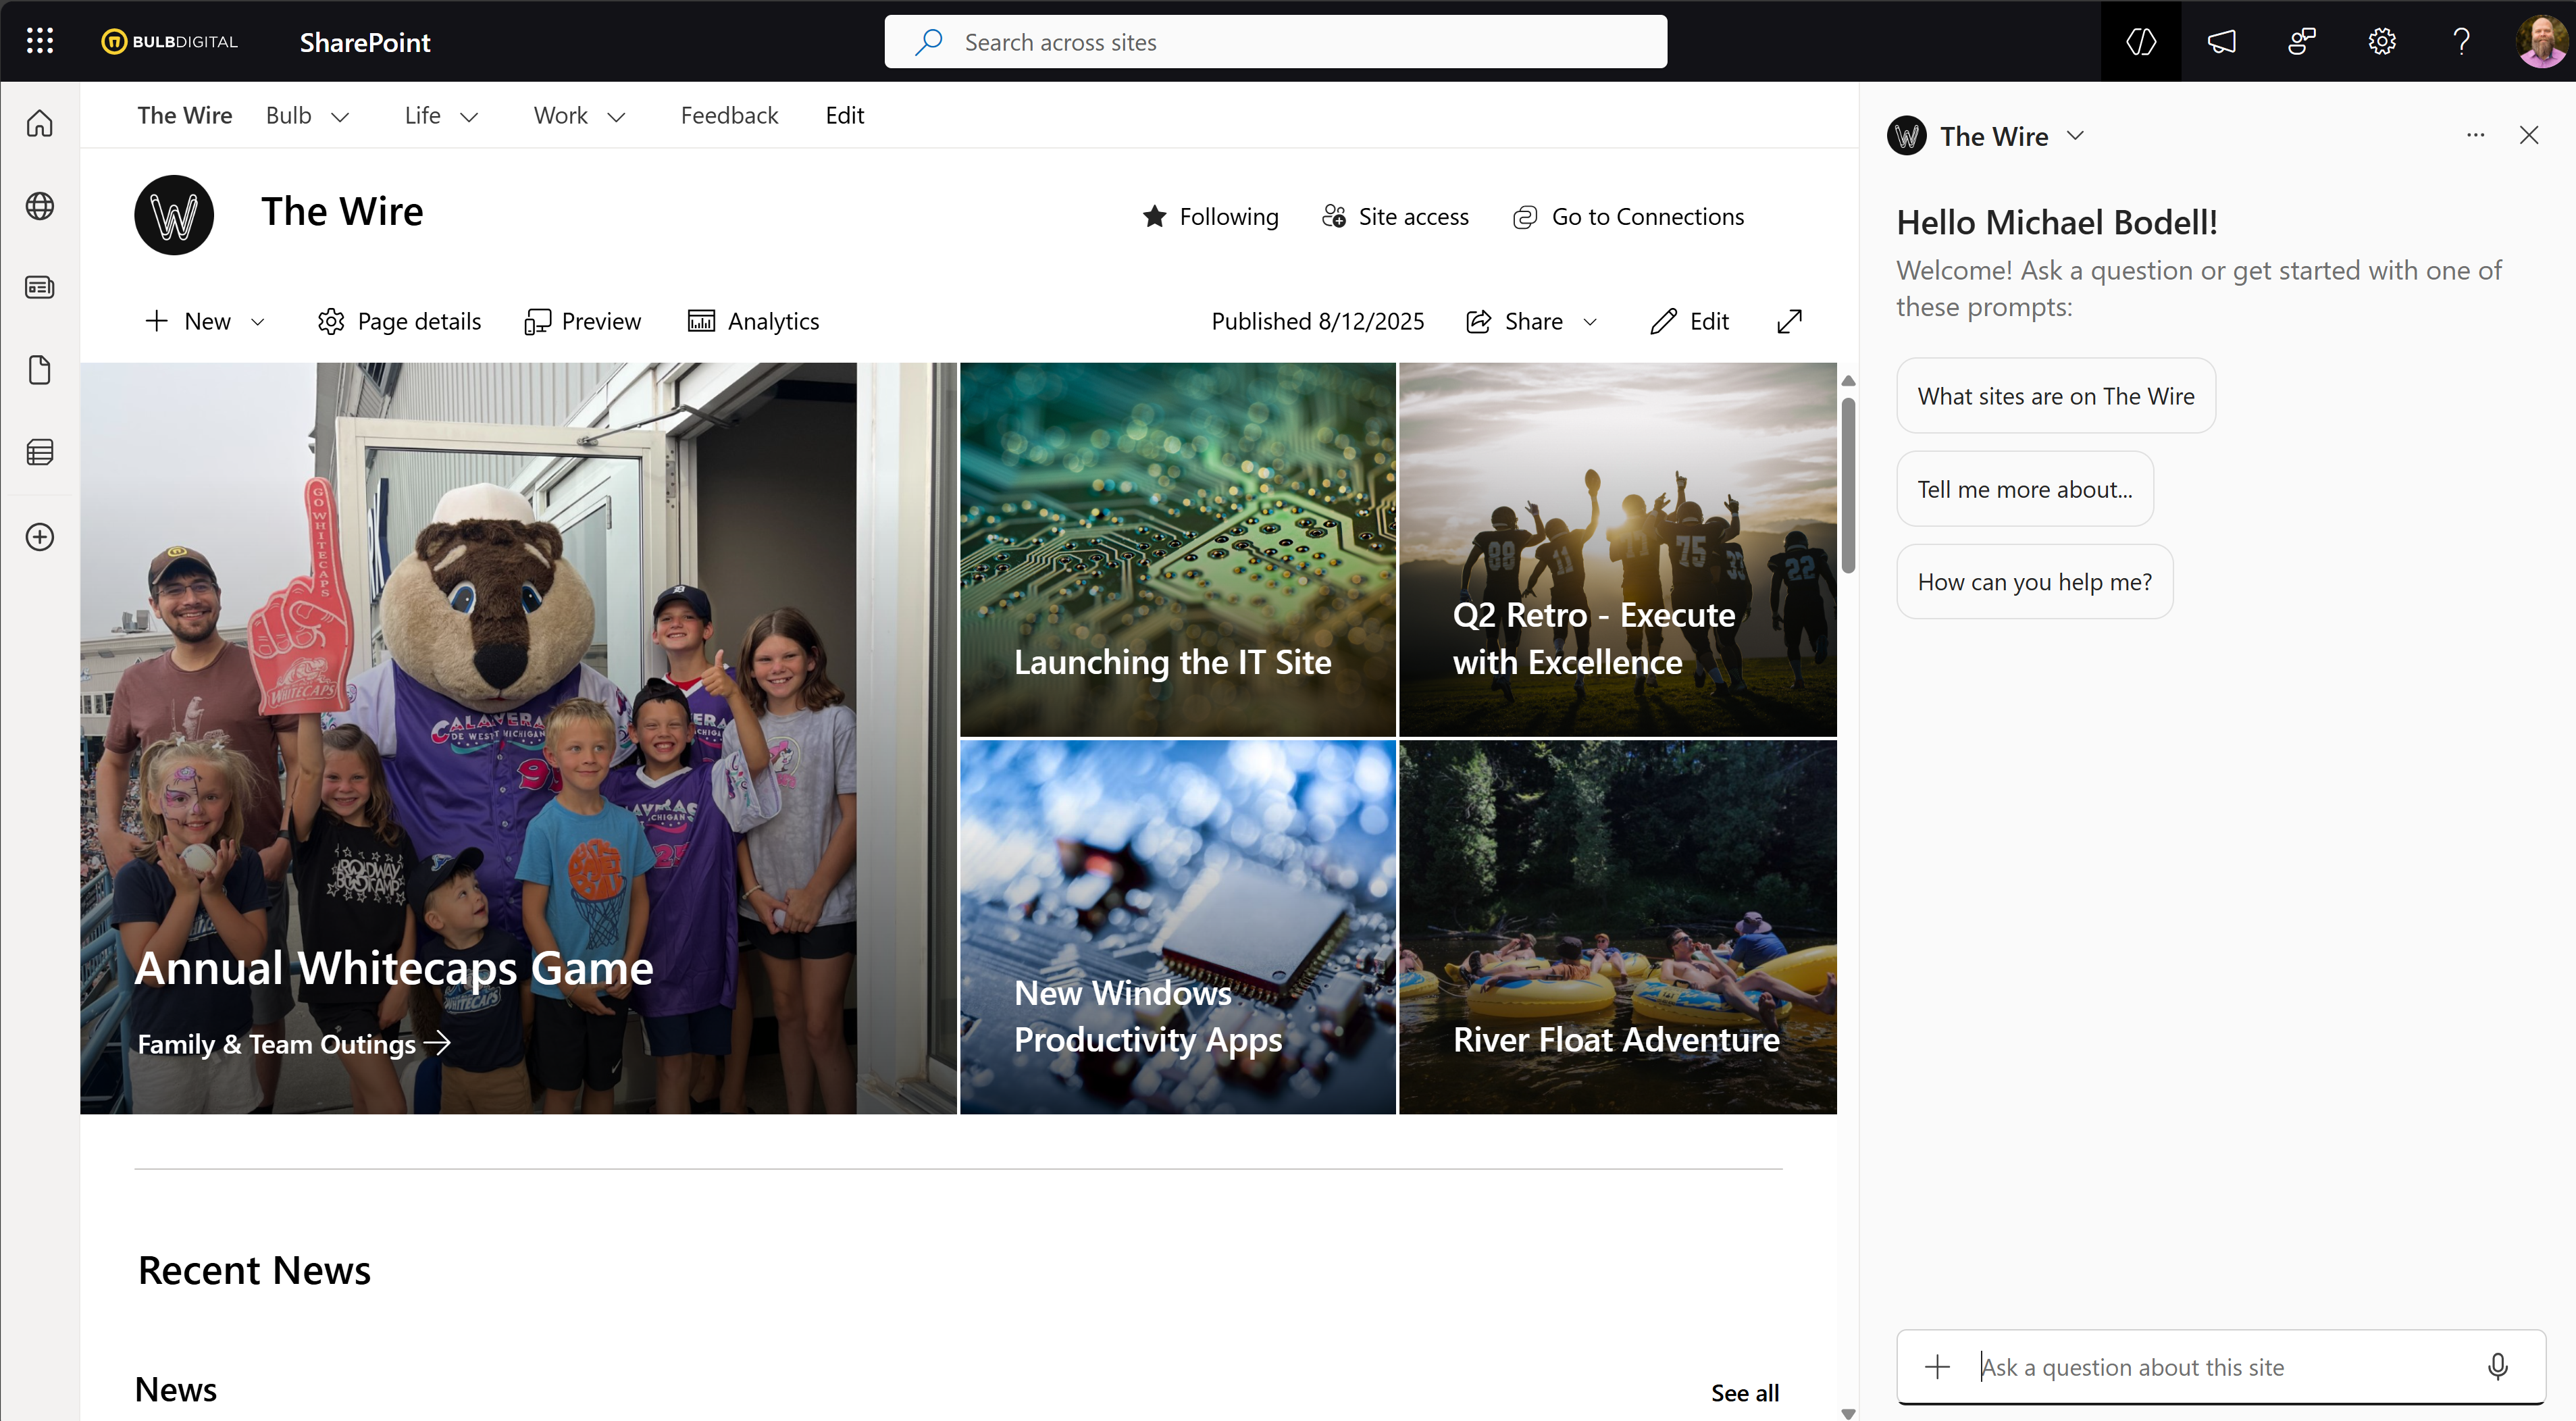Open the Feedback navigation item
This screenshot has height=1421, width=2576.
point(728,116)
